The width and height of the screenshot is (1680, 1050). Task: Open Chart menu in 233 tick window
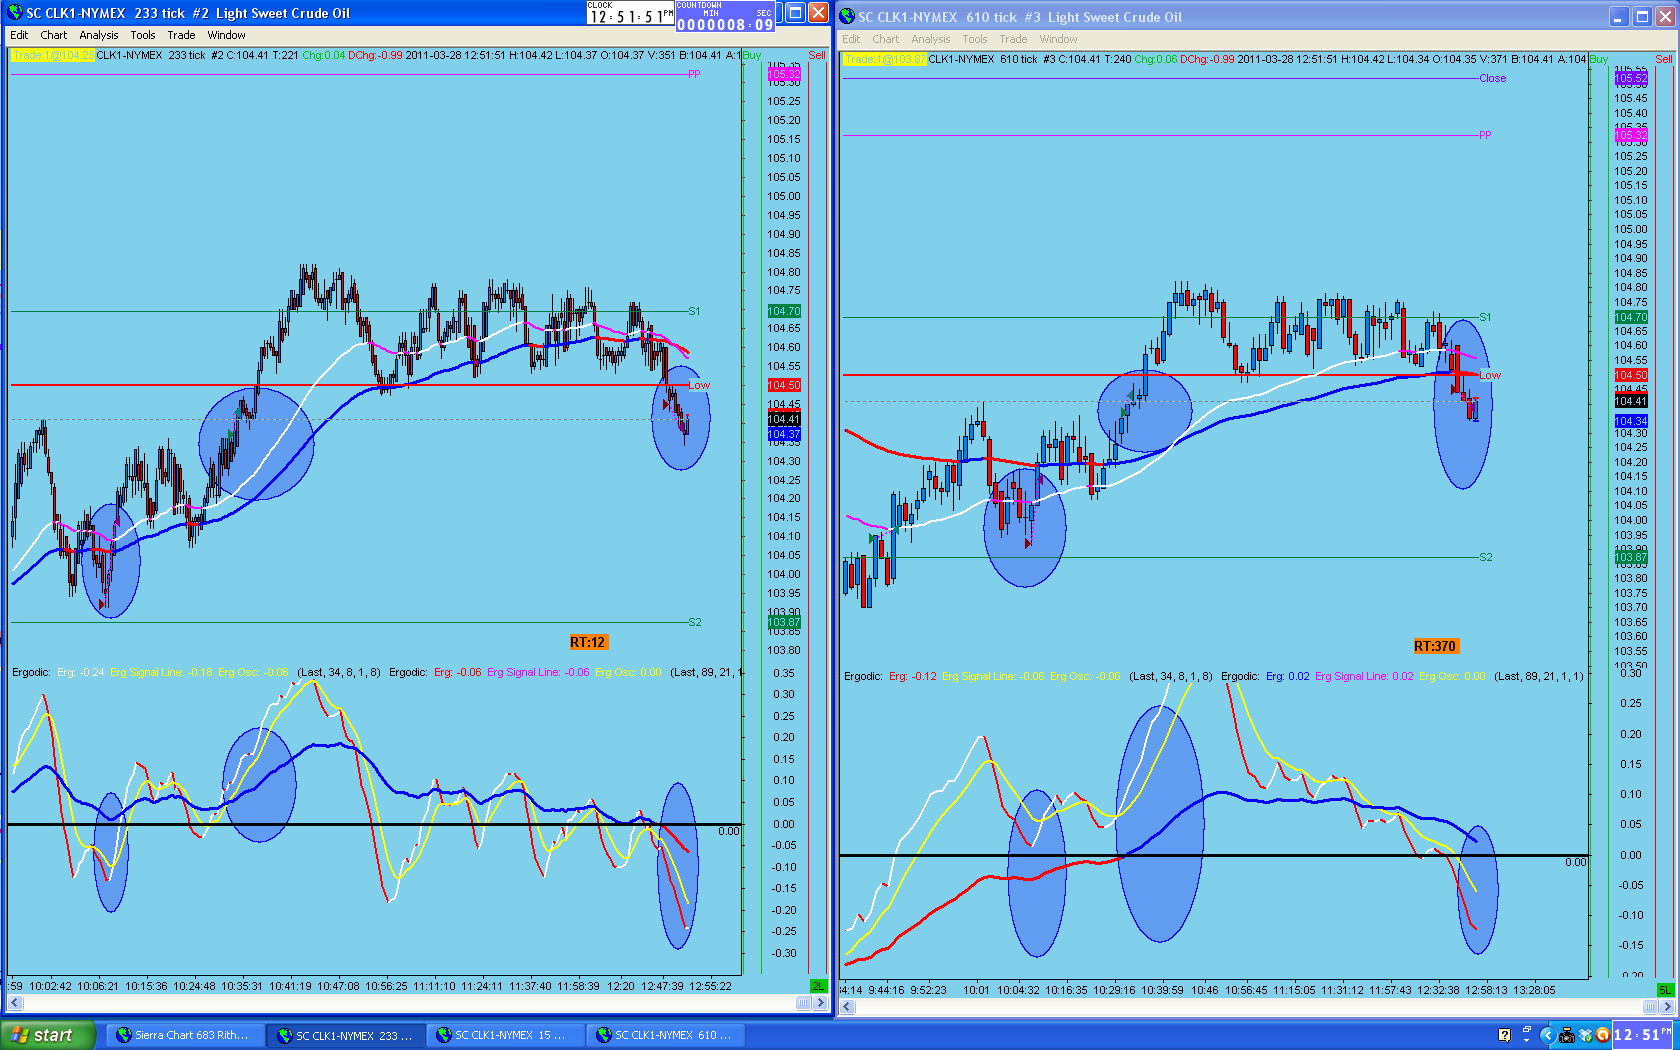pos(54,35)
